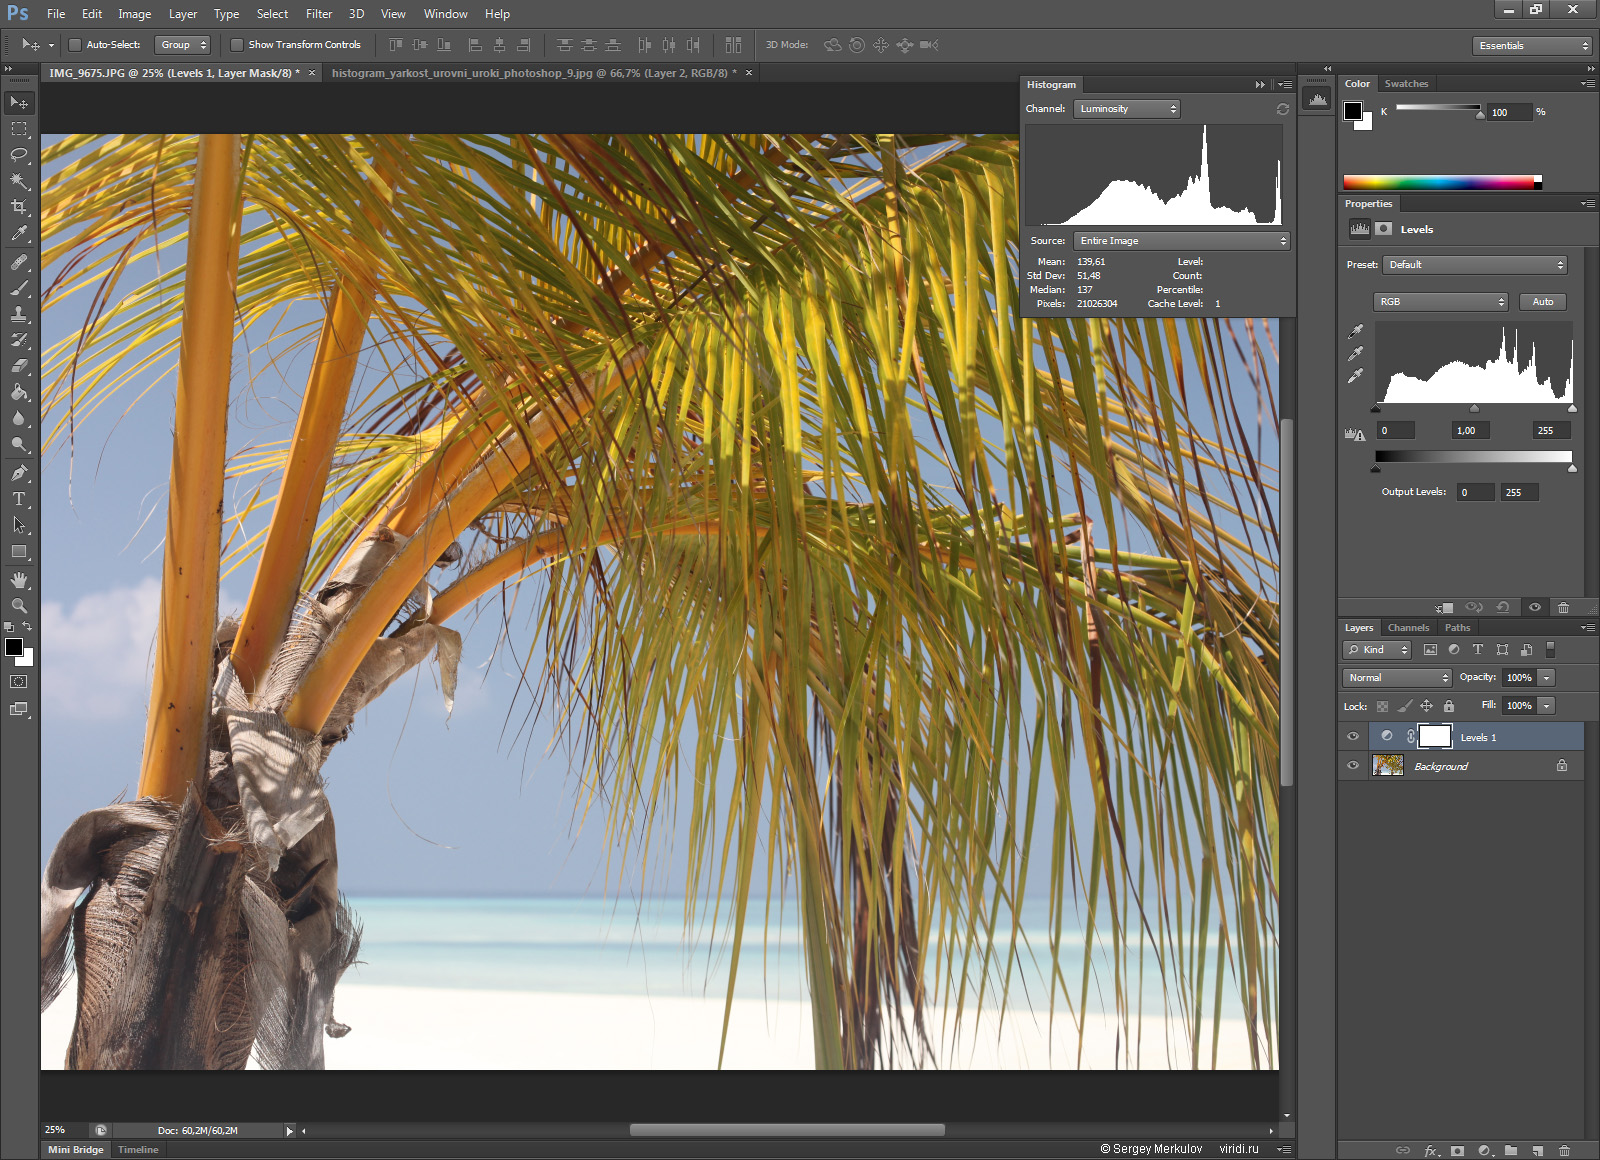Delete the adjustment layer in Properties
The image size is (1600, 1160).
click(x=1564, y=607)
